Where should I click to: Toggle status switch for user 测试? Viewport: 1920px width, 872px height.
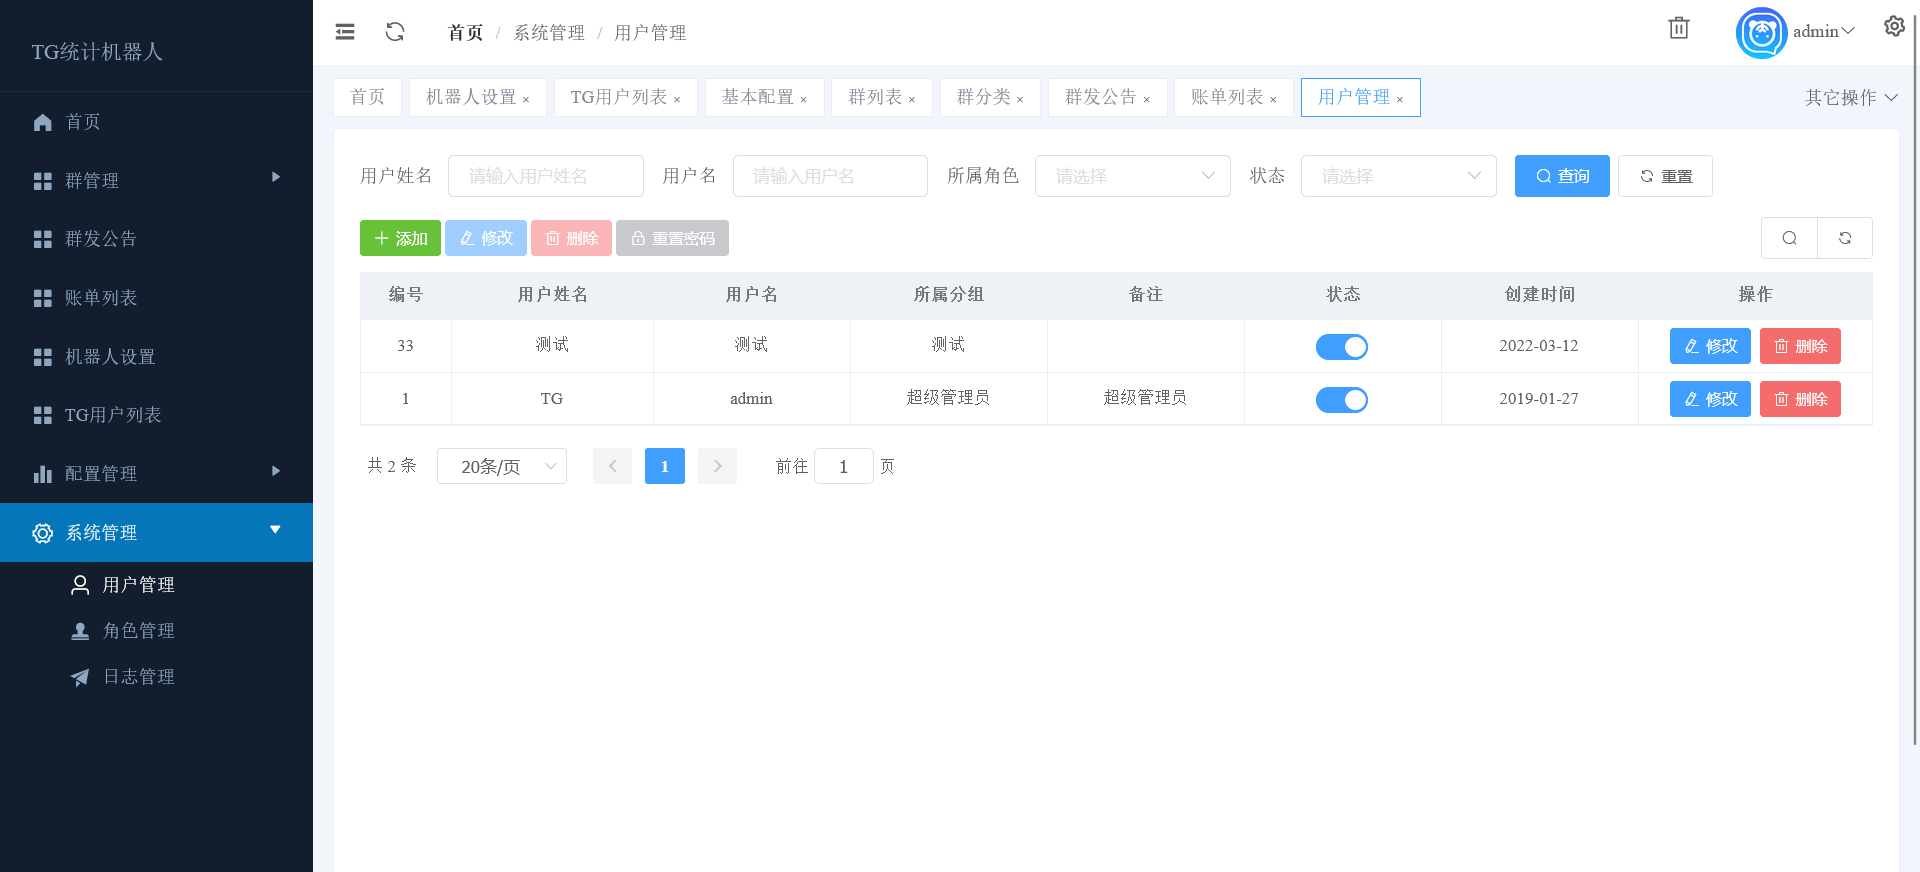tap(1341, 346)
